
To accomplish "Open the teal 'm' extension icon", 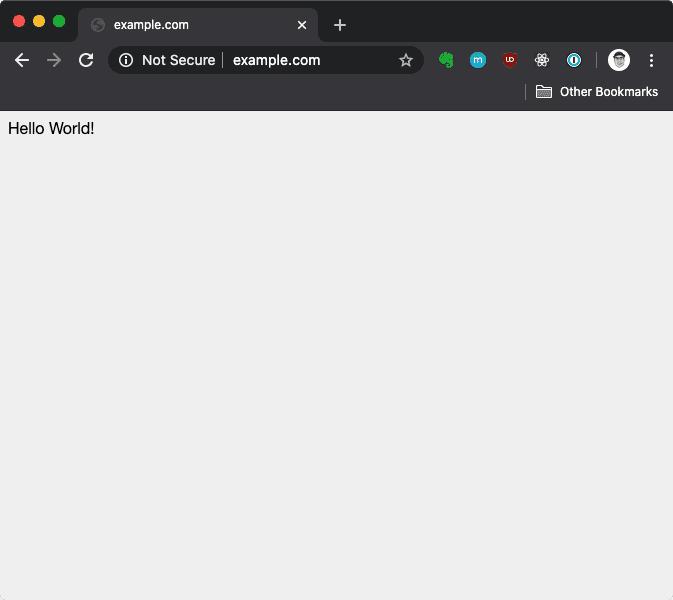I will pos(478,60).
